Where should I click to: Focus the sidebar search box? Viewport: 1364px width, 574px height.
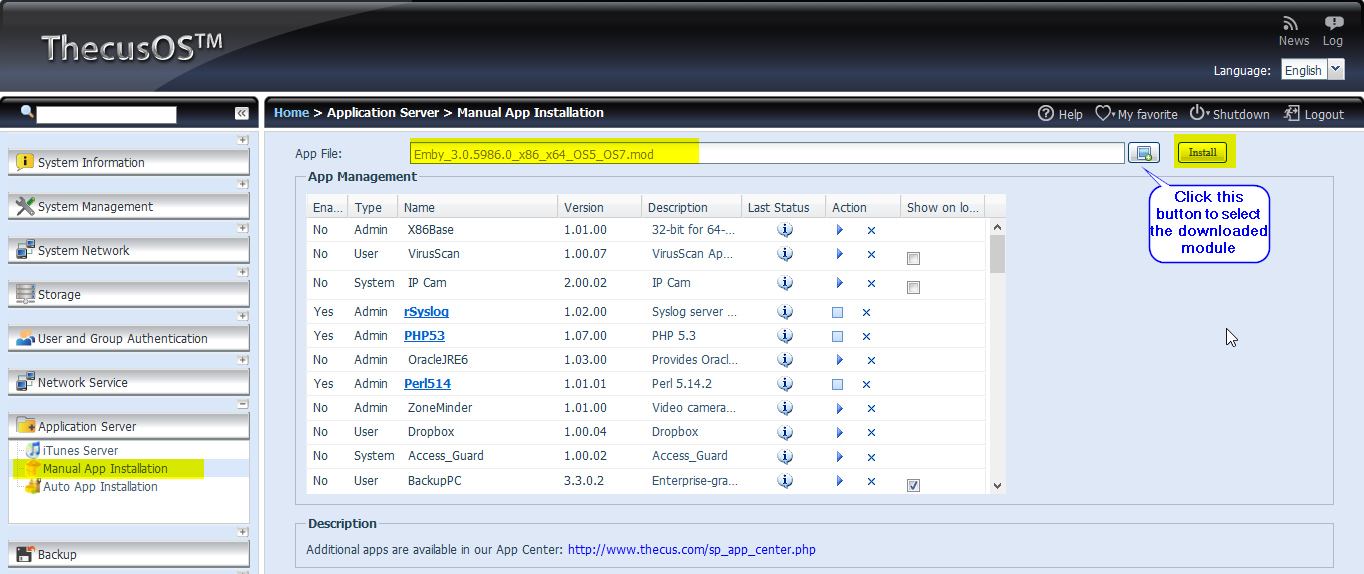106,114
